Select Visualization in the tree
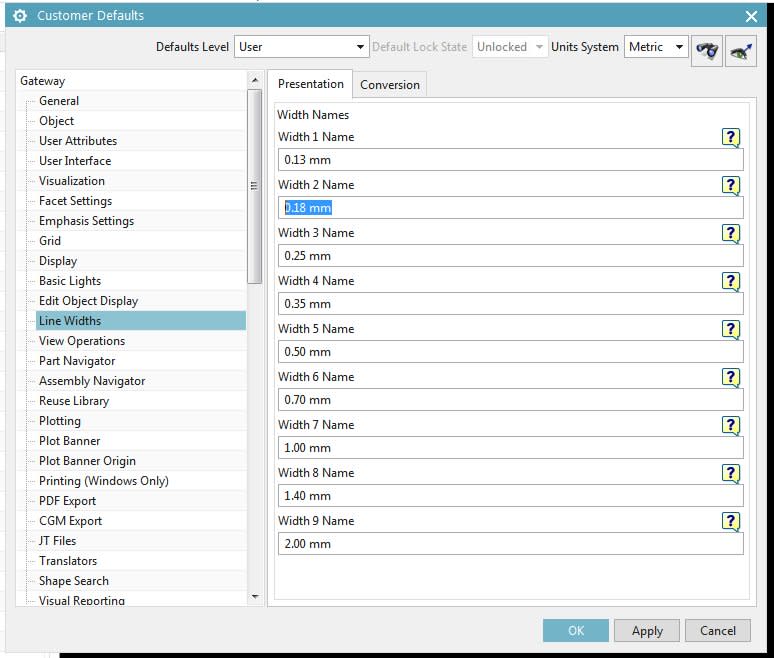 [72, 181]
